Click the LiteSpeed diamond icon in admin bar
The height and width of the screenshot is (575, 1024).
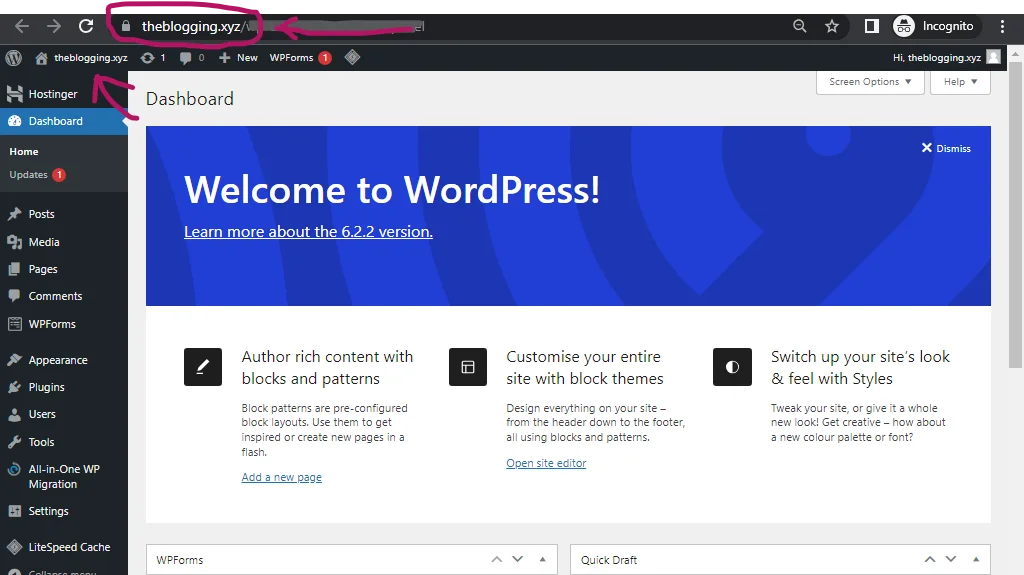(352, 58)
